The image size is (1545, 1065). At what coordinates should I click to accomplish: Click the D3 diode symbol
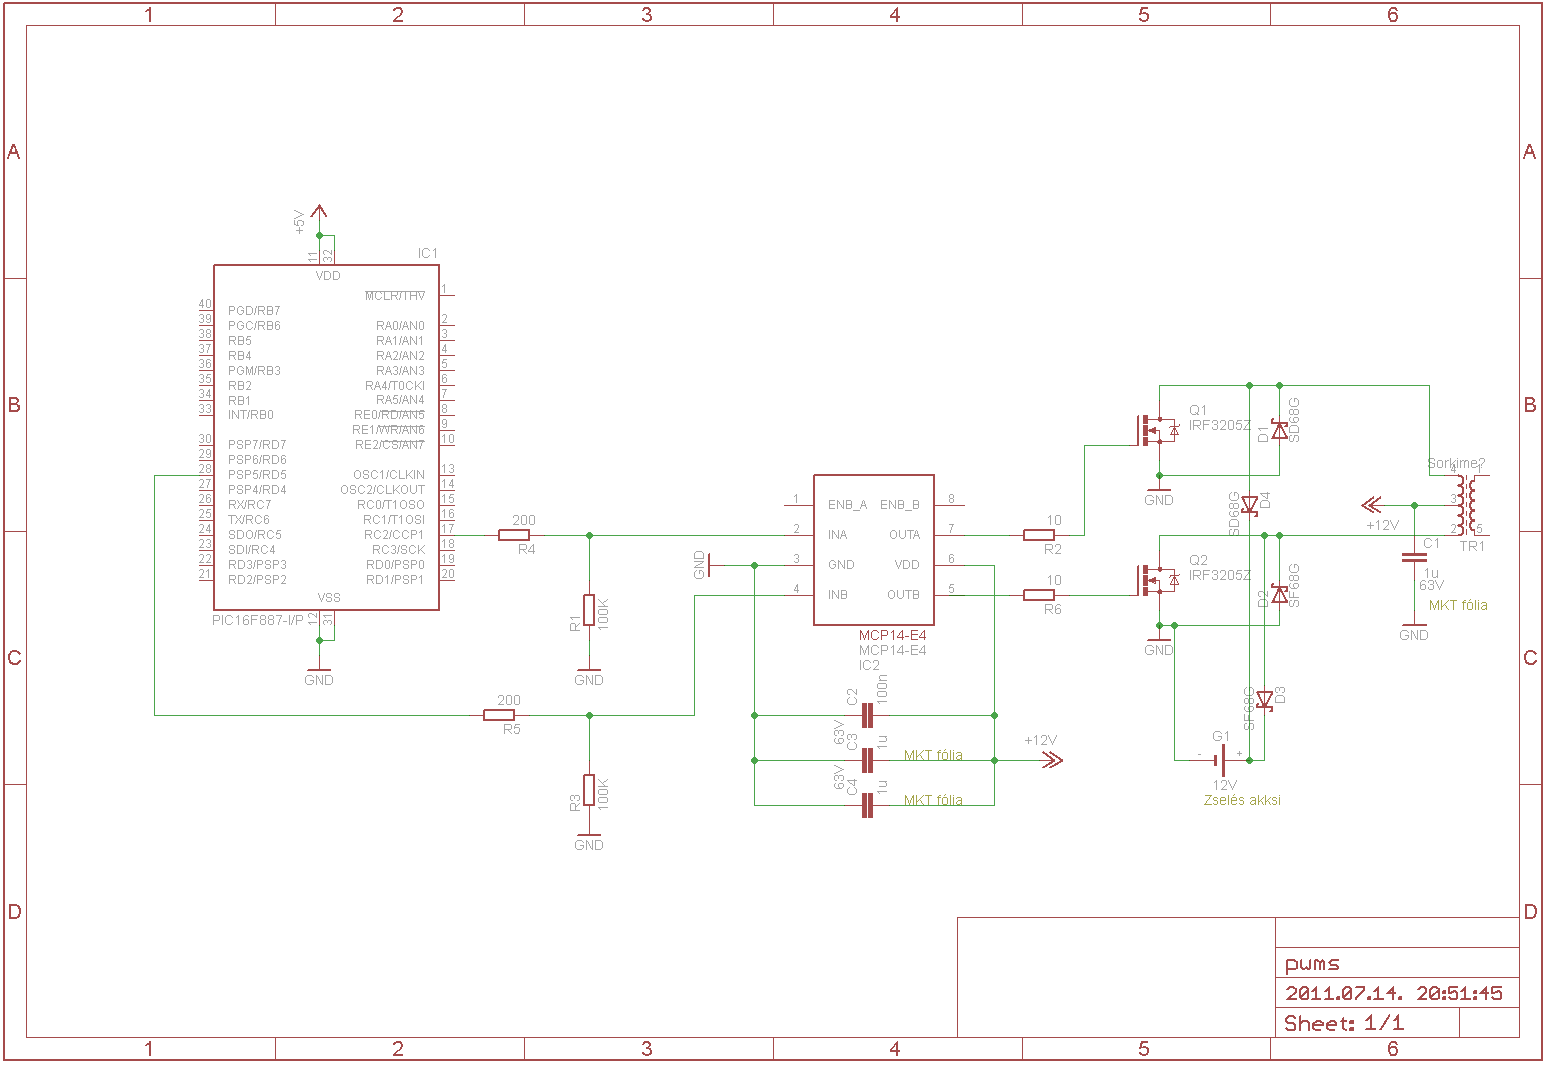pyautogui.click(x=1265, y=699)
